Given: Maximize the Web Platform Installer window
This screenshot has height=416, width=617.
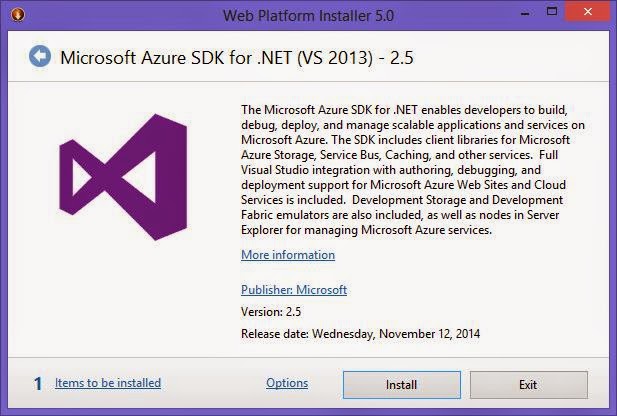Looking at the screenshot, I should [552, 11].
